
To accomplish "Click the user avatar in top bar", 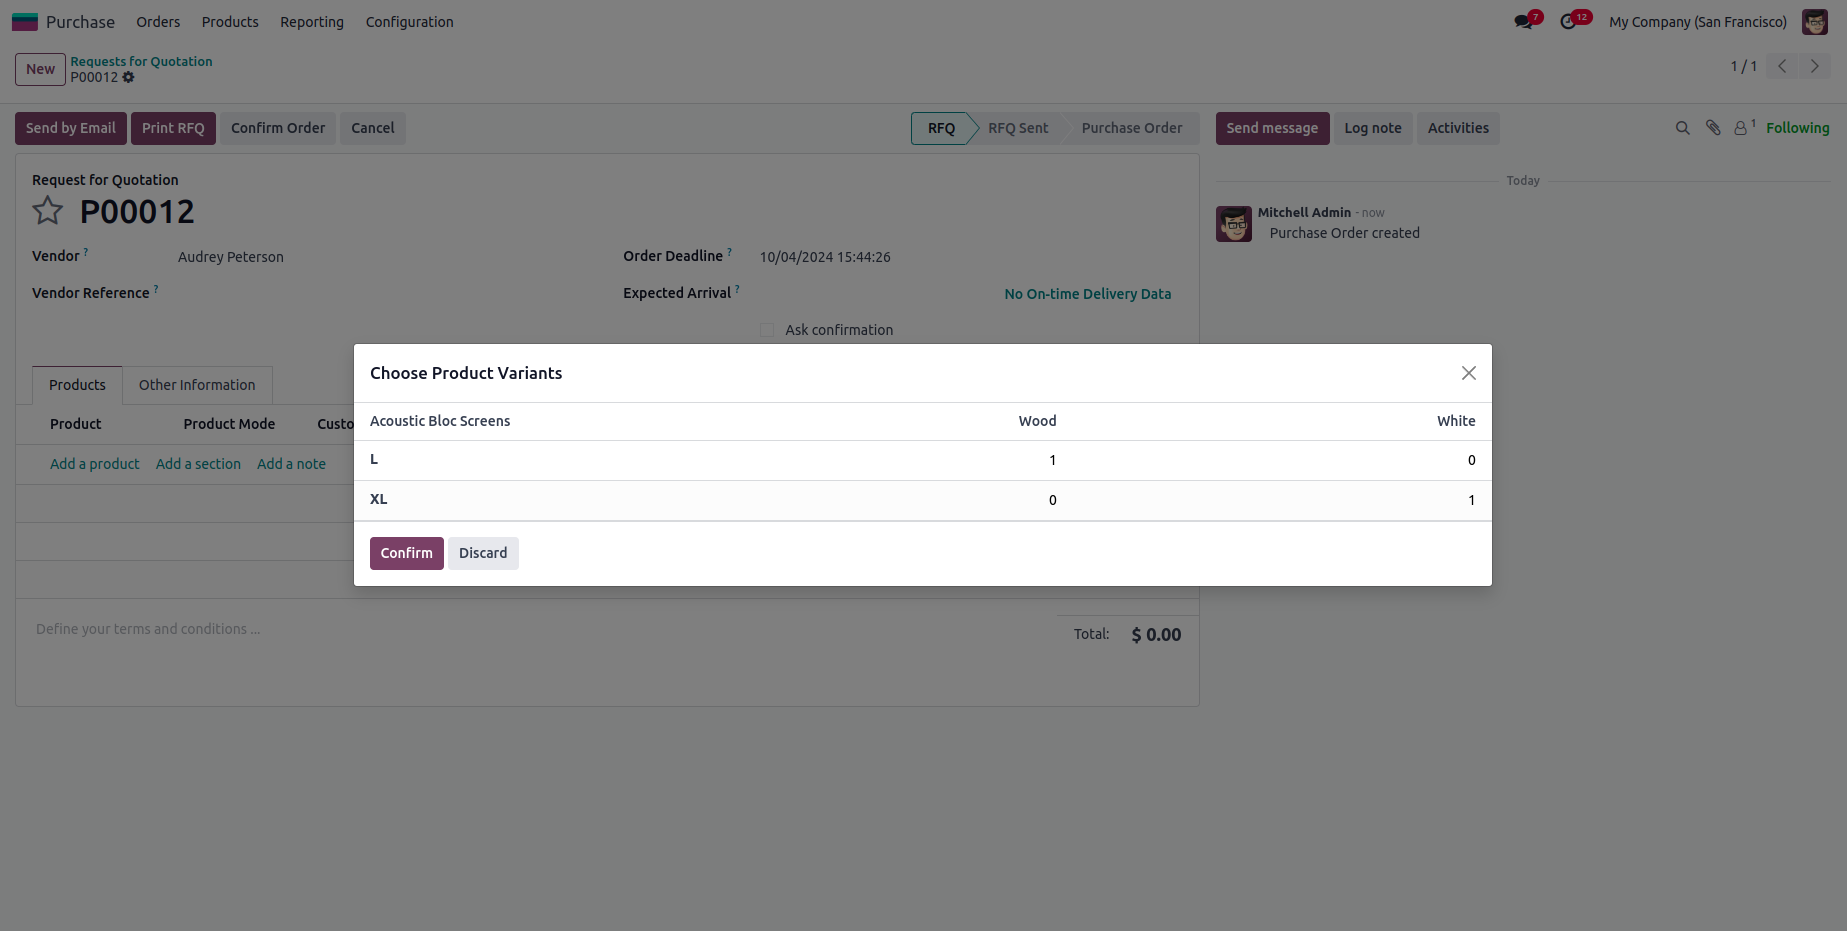I will click(1814, 22).
